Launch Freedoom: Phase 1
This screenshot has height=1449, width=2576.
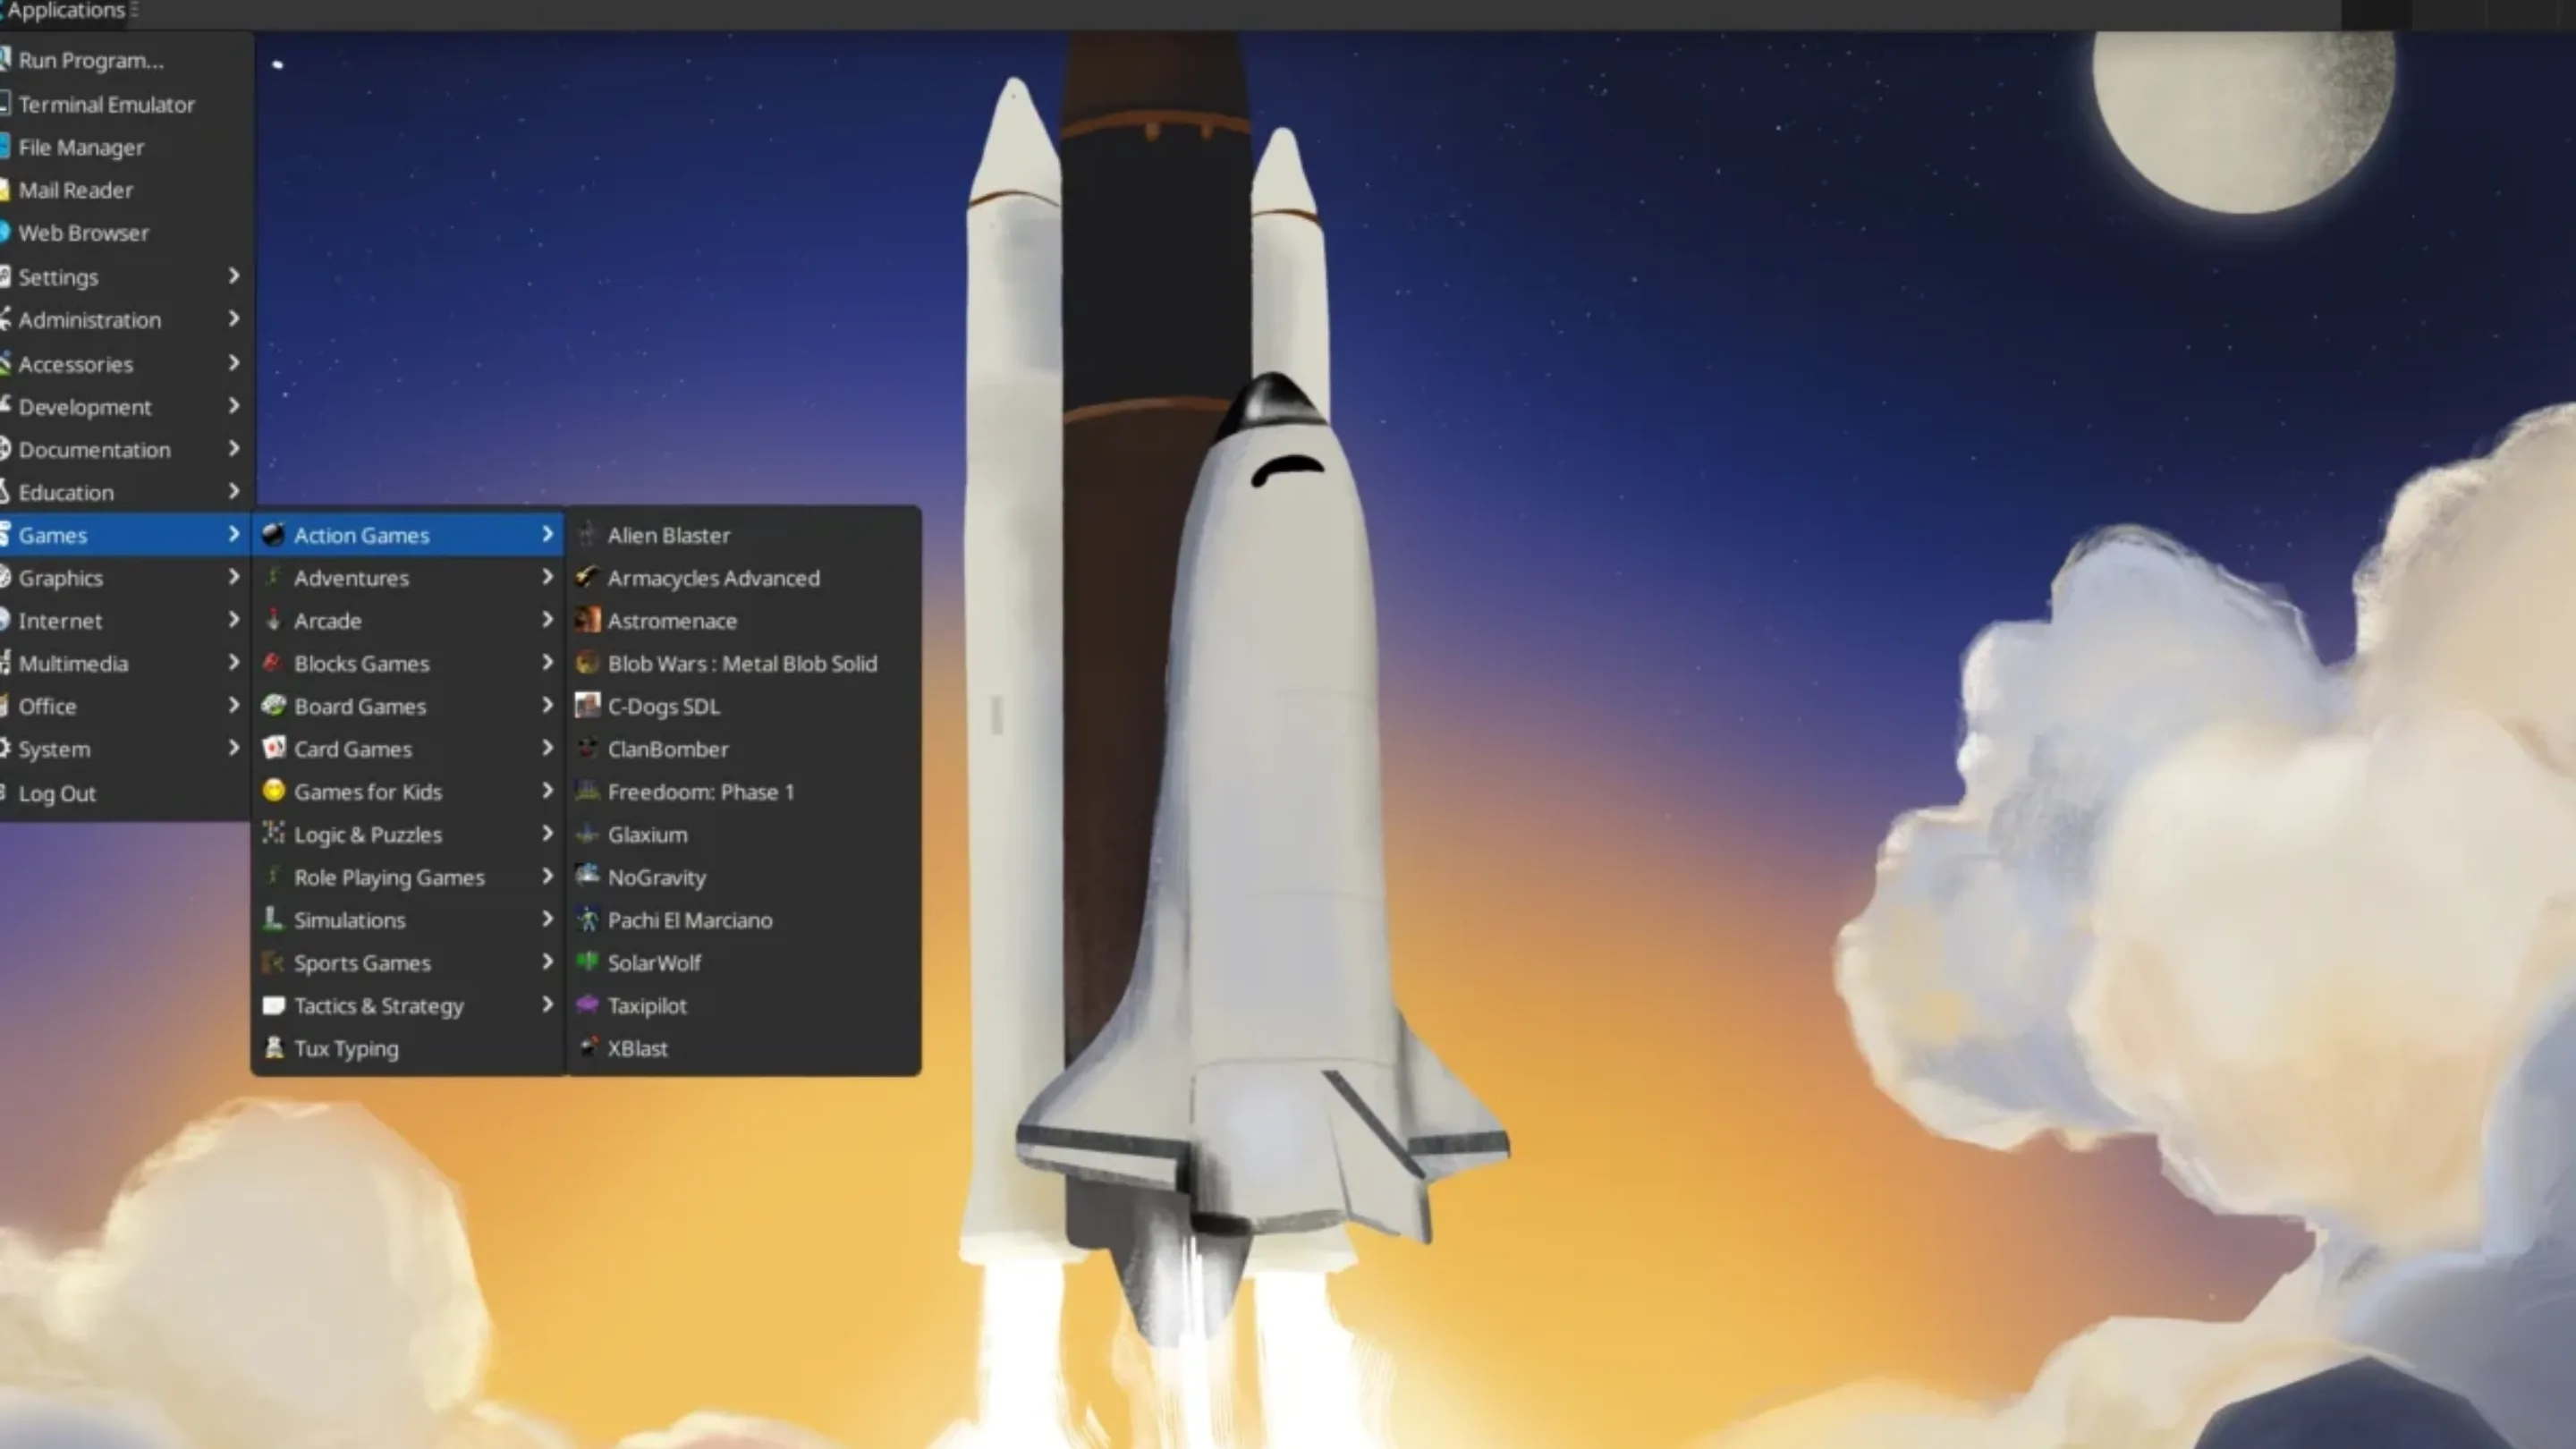pyautogui.click(x=700, y=792)
